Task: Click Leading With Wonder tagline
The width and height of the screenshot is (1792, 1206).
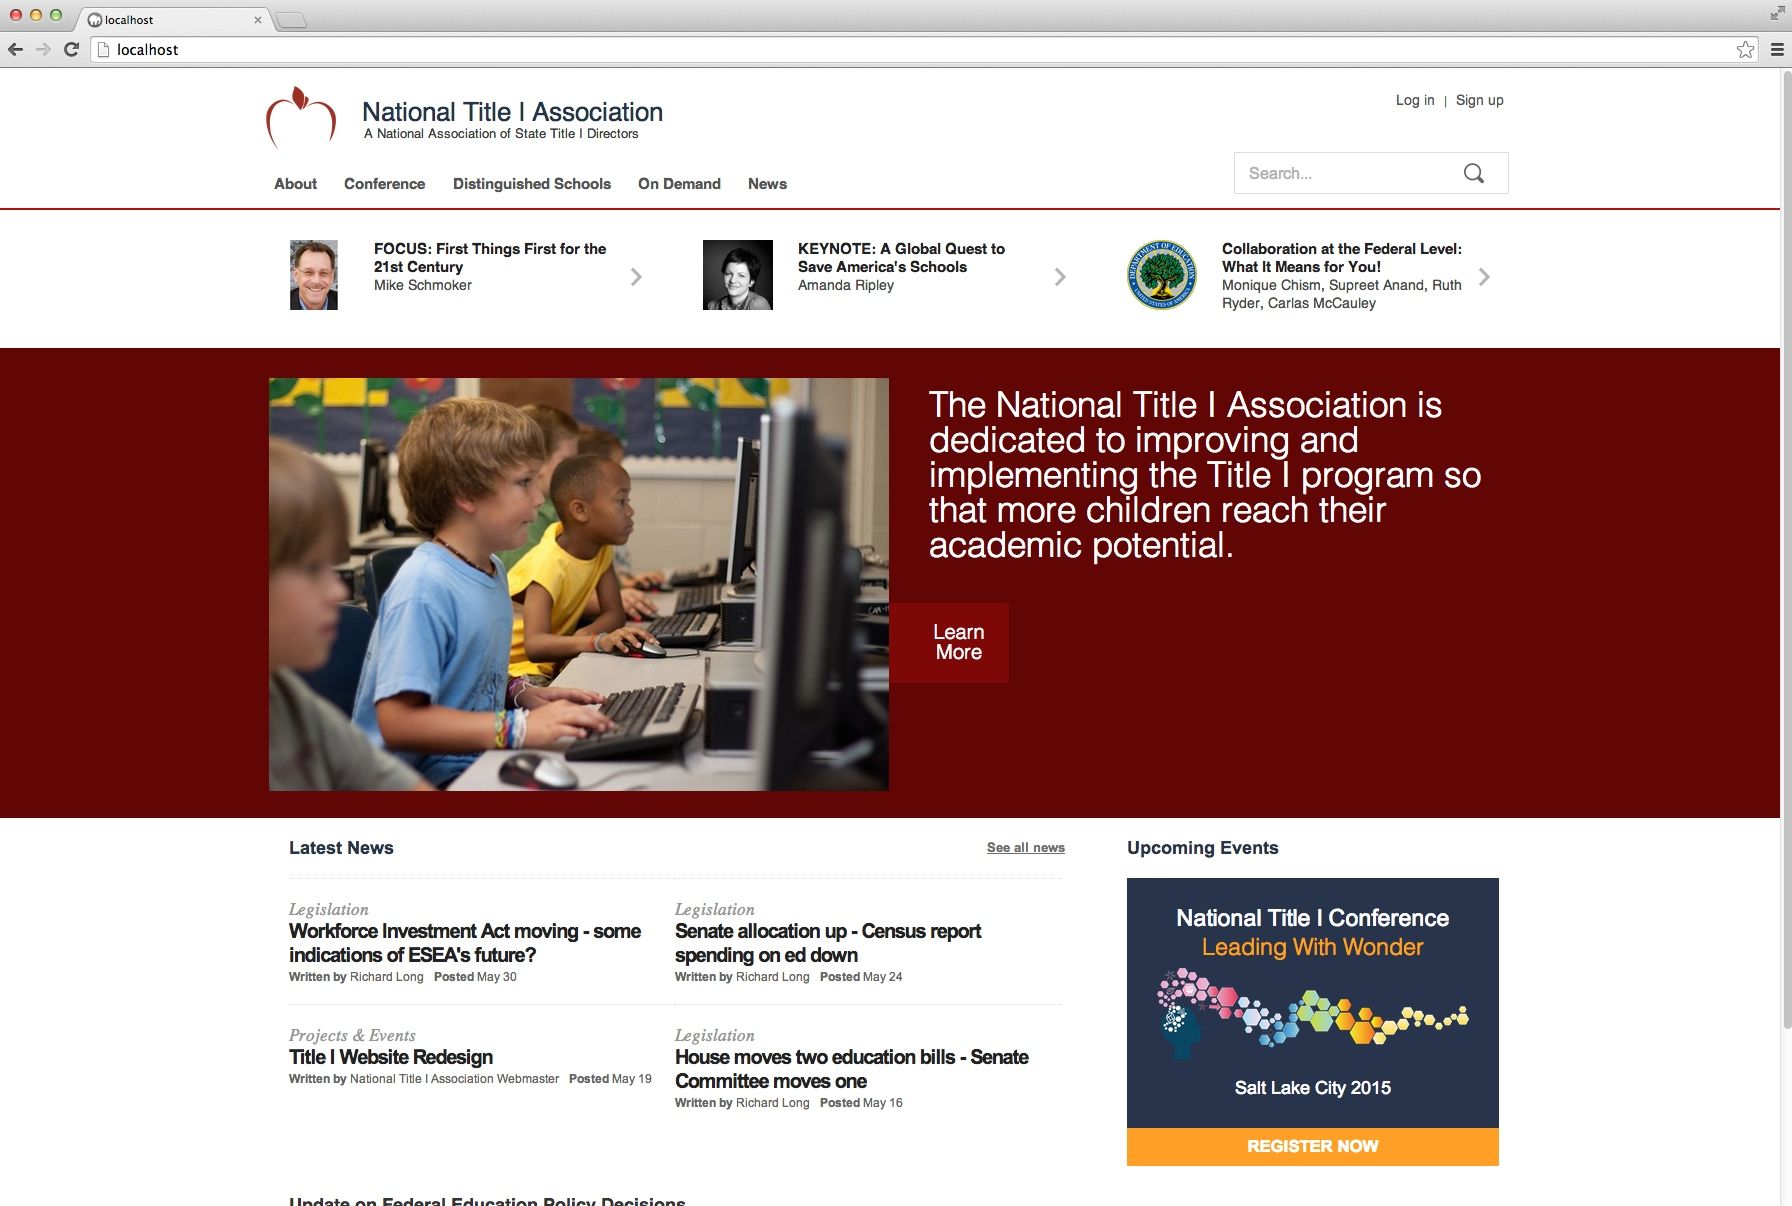Action: [1312, 947]
